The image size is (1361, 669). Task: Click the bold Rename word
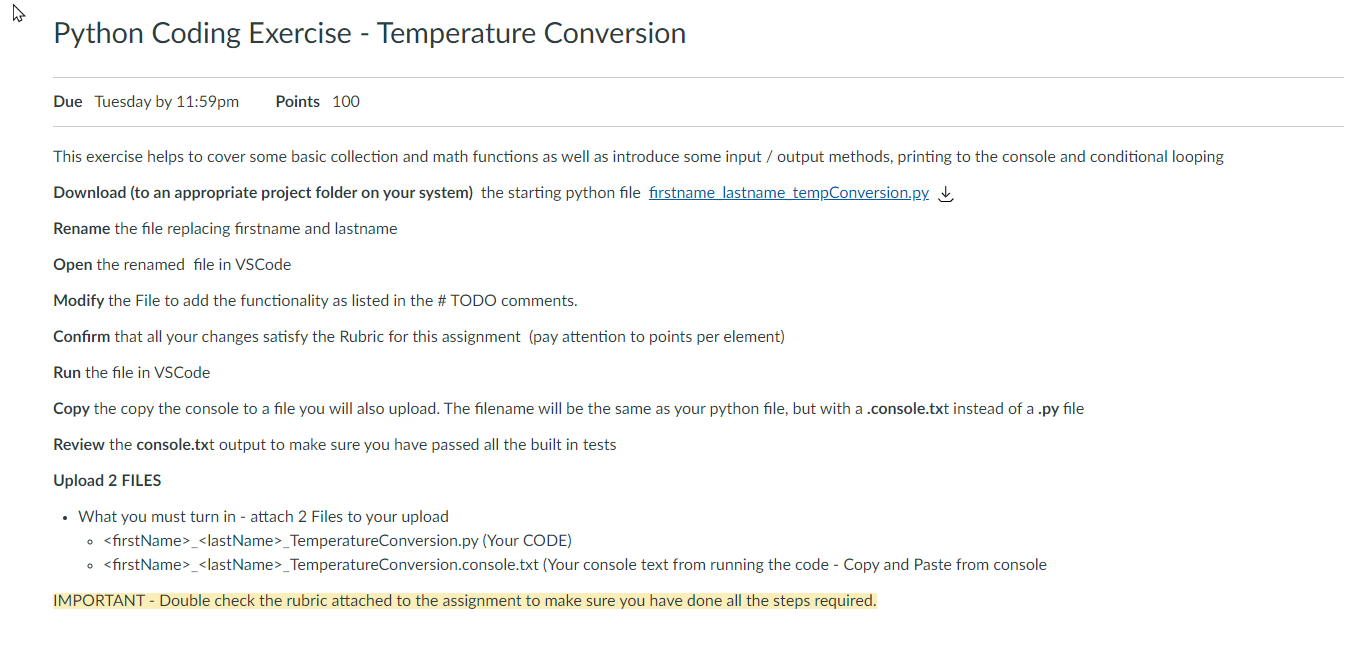[x=82, y=229]
